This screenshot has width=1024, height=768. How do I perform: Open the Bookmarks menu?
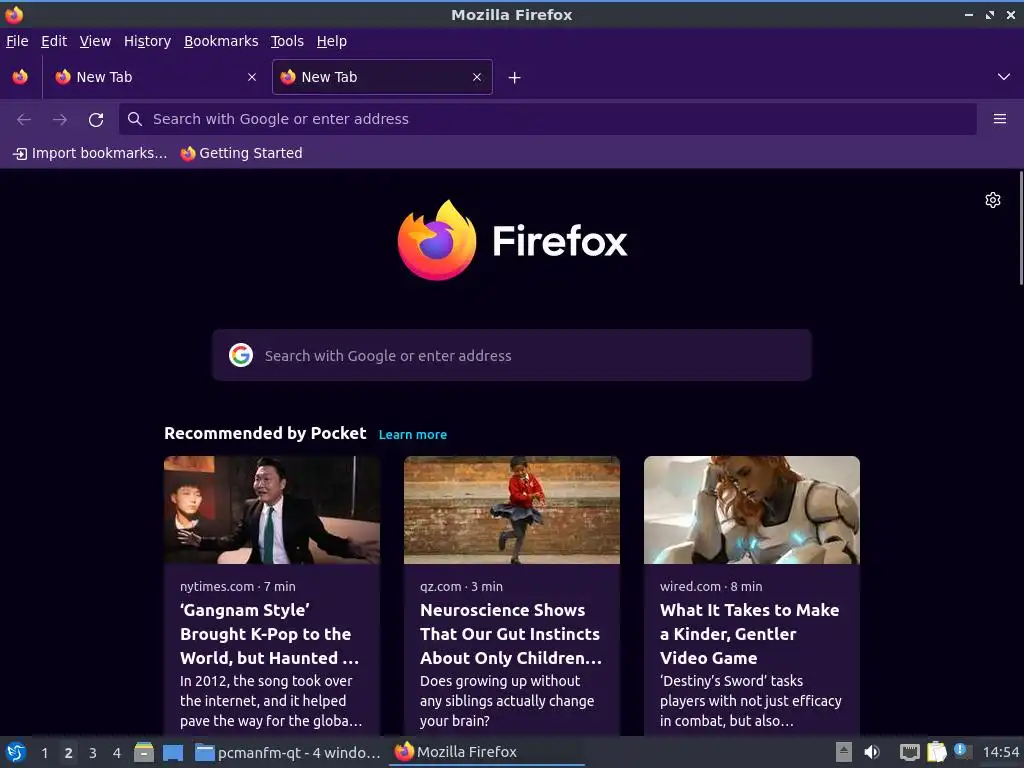coord(221,41)
